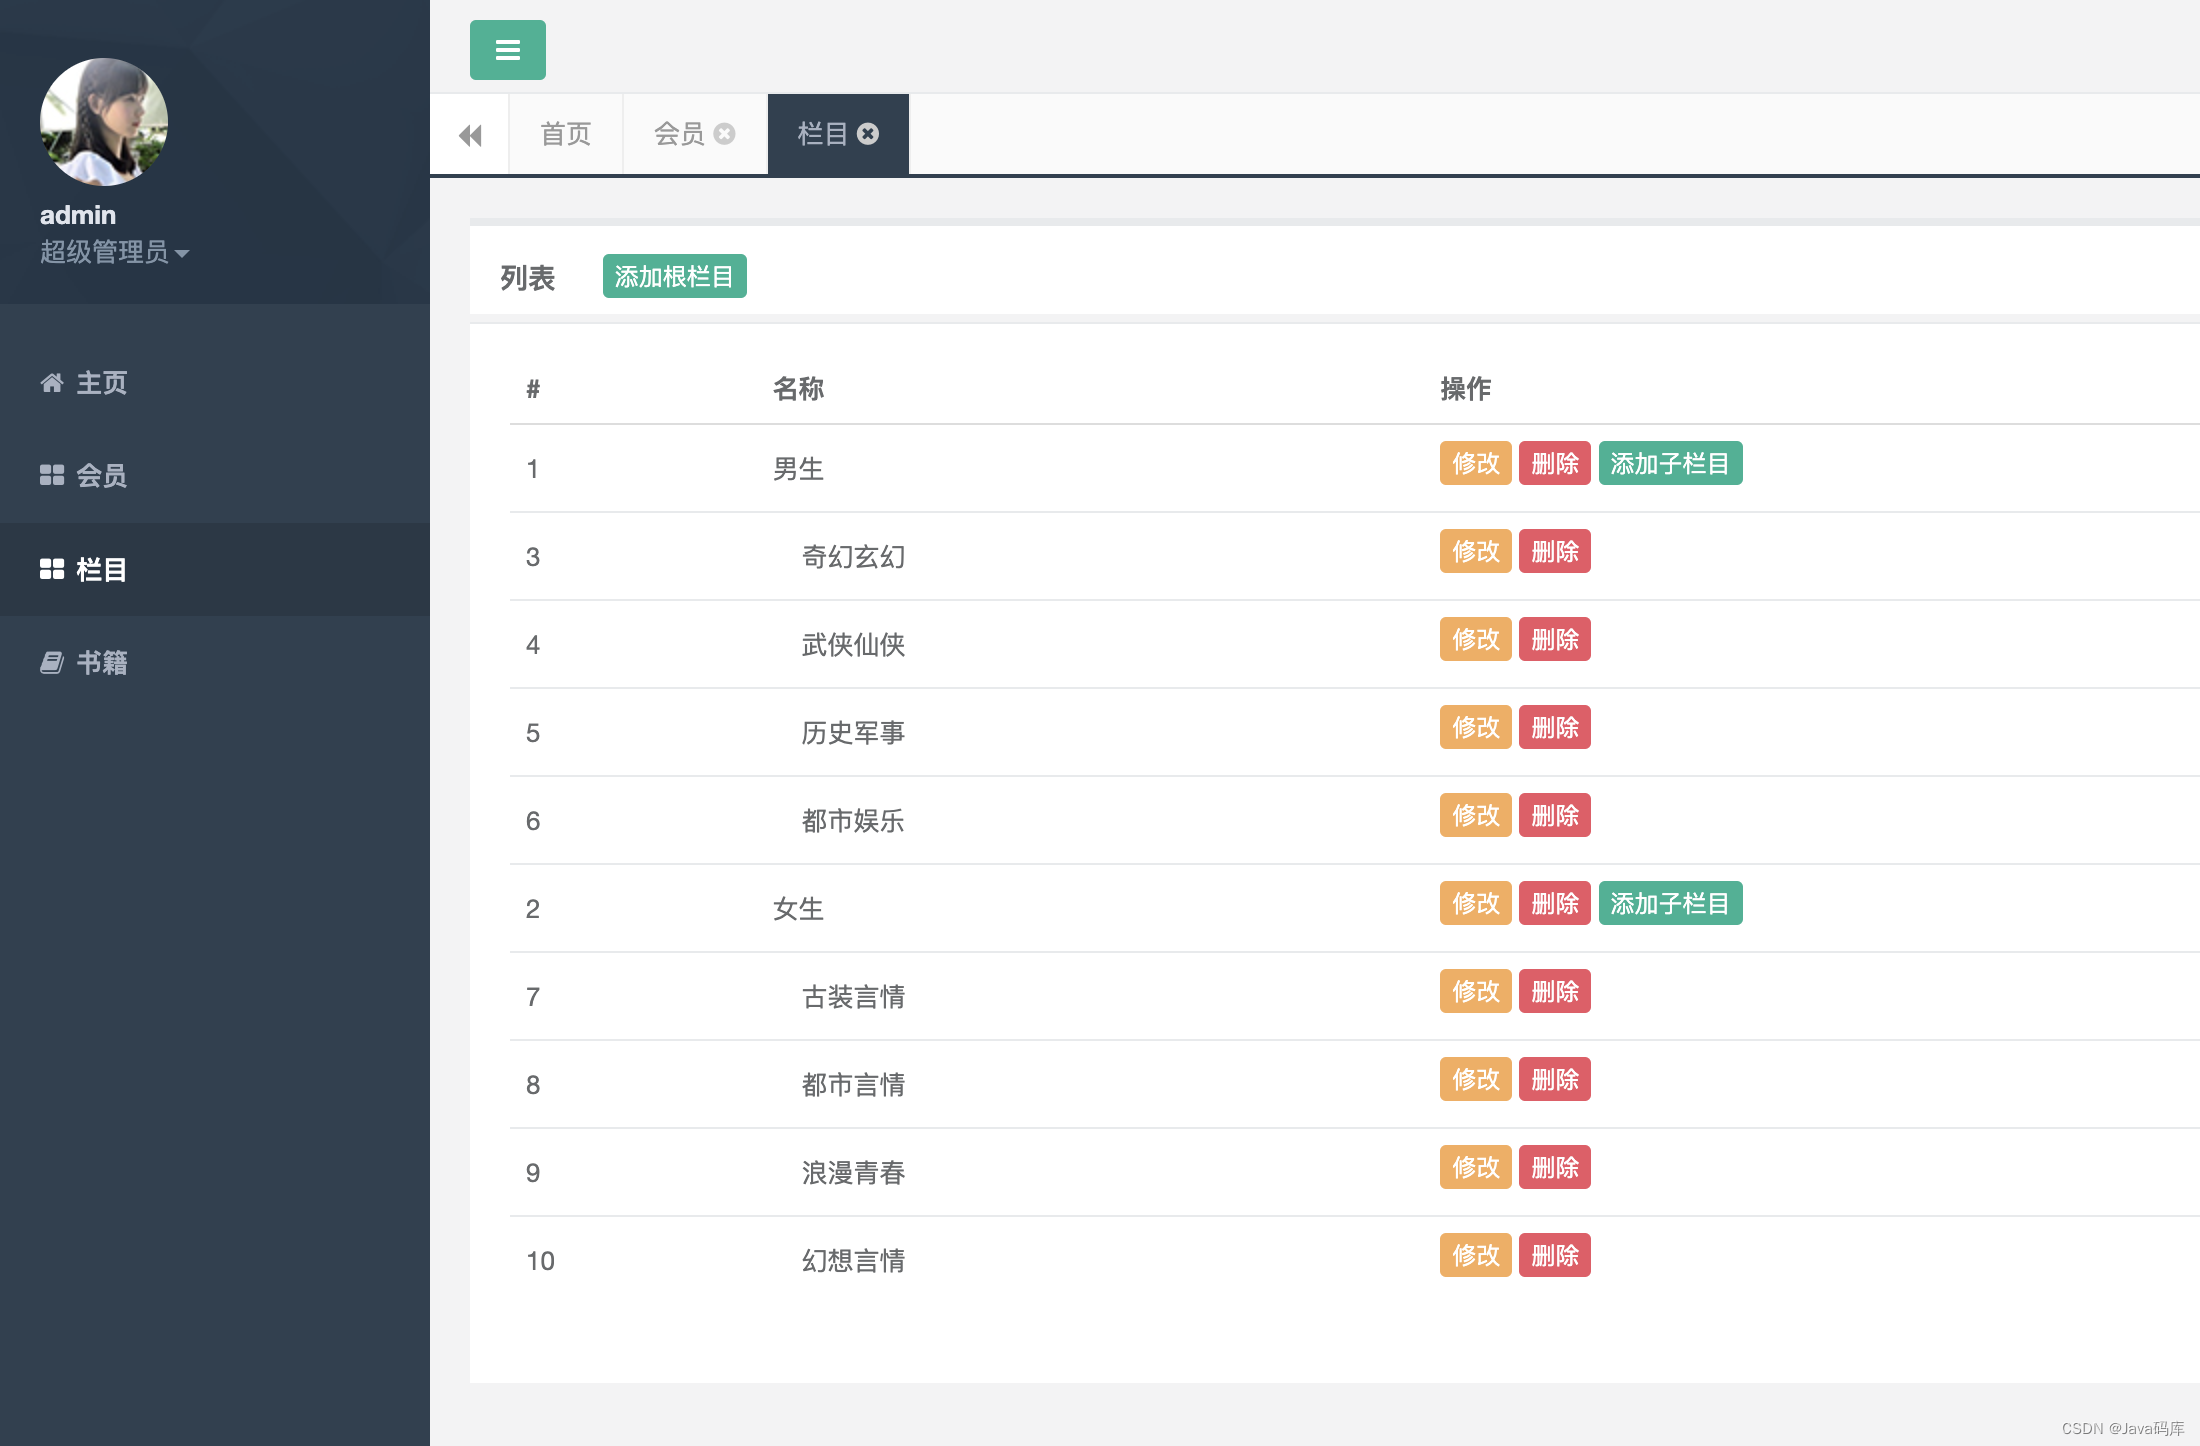Select 栏目 via the grid icon in the sidebar
This screenshot has width=2200, height=1446.
click(52, 569)
